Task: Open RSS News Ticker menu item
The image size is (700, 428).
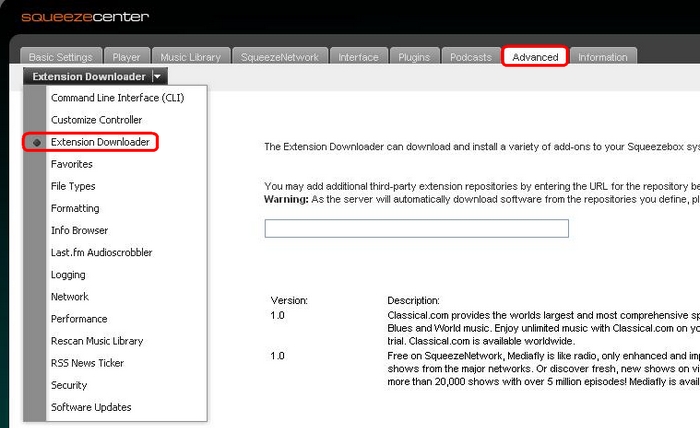Action: pos(87,363)
